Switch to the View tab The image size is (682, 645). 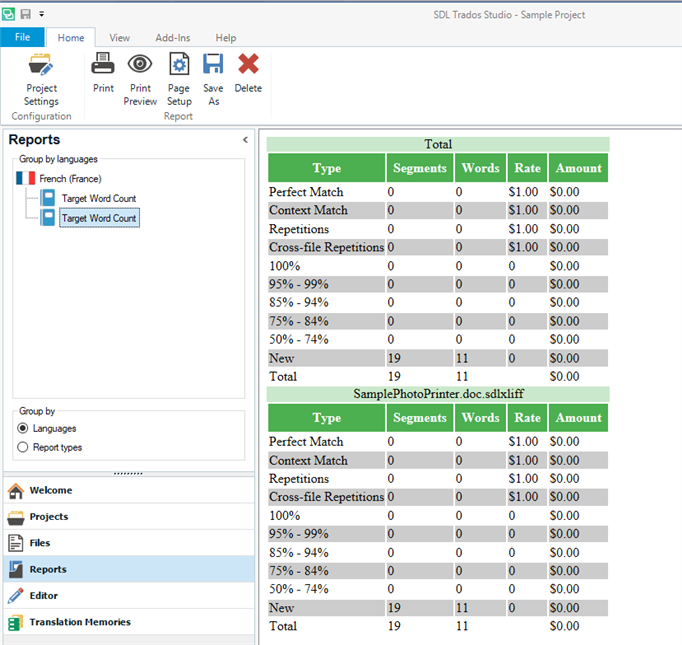click(x=120, y=38)
